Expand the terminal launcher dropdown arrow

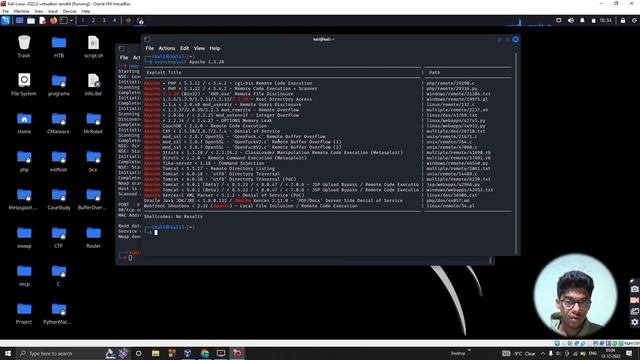pyautogui.click(x=71, y=20)
